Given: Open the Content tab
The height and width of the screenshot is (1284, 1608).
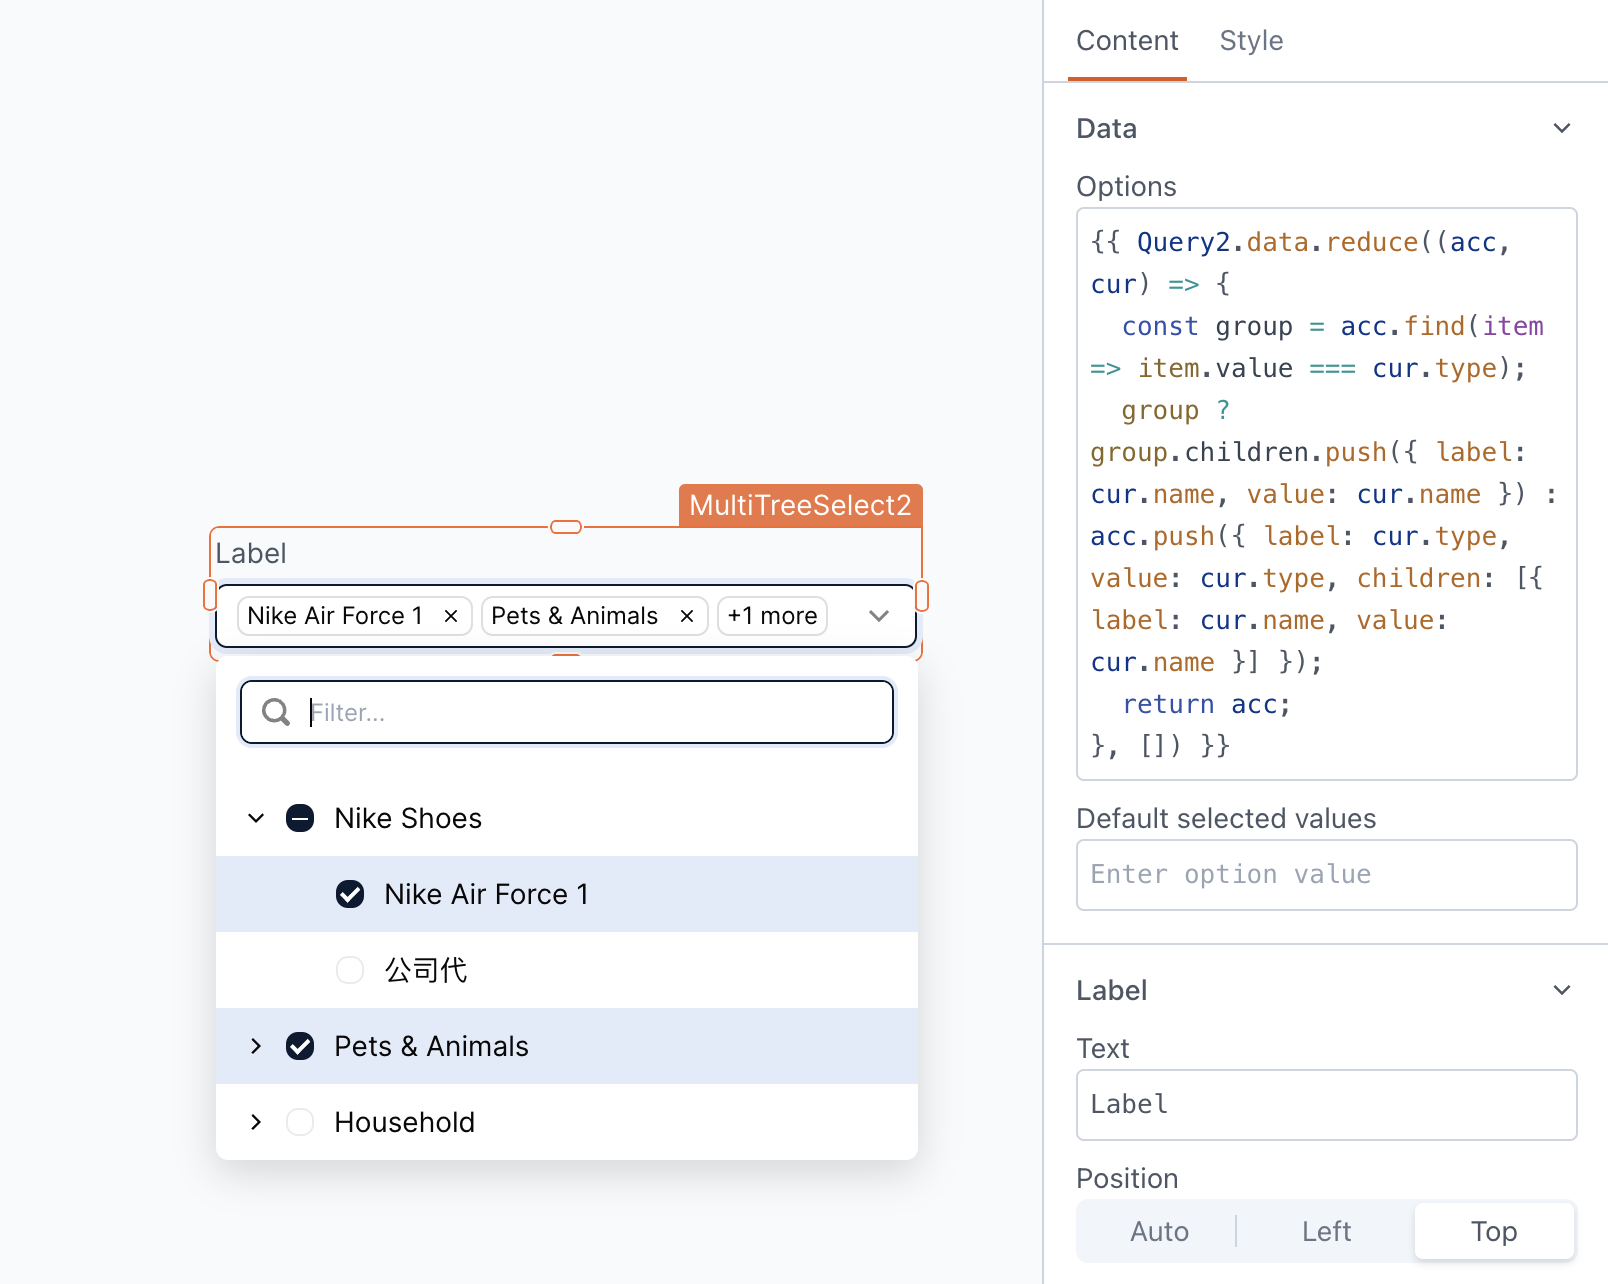Looking at the screenshot, I should (1127, 41).
